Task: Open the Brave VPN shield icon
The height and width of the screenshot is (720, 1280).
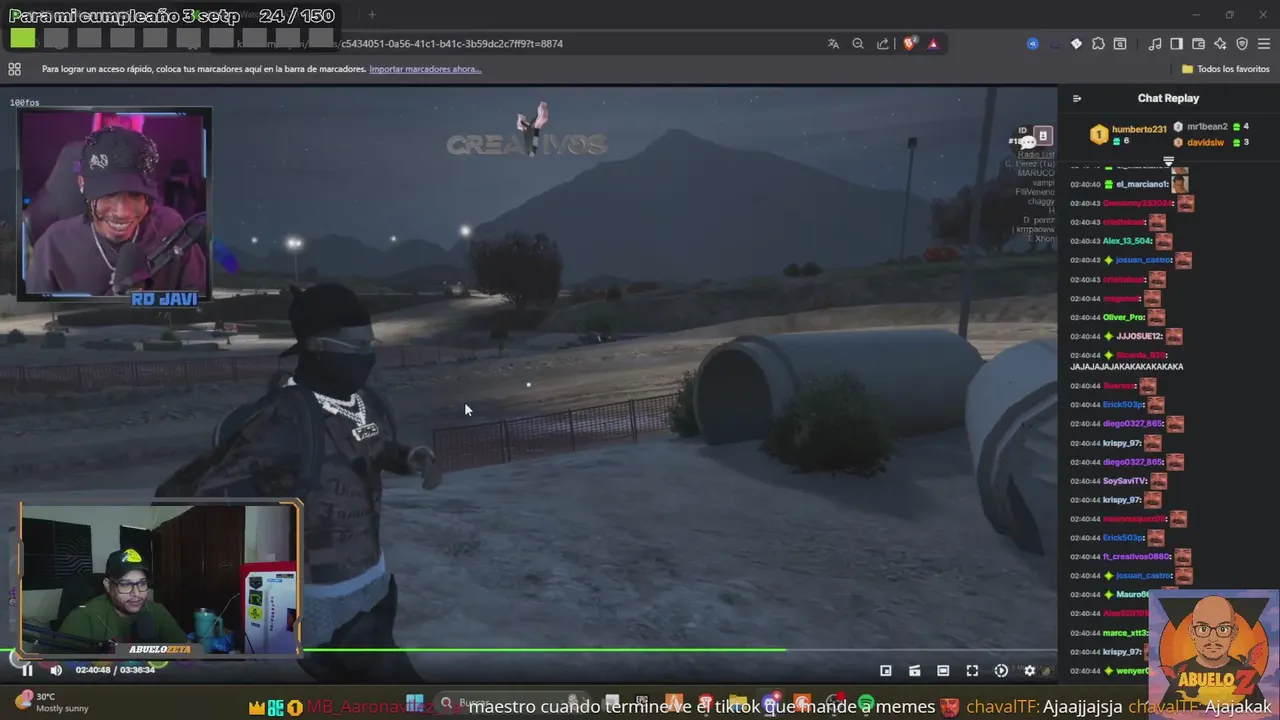Action: point(1242,44)
